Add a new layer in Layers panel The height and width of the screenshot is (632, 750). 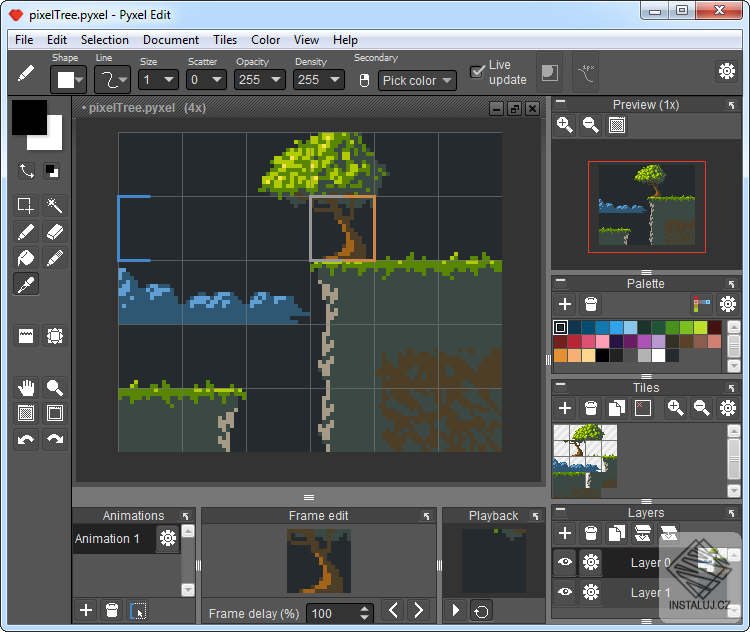point(565,534)
